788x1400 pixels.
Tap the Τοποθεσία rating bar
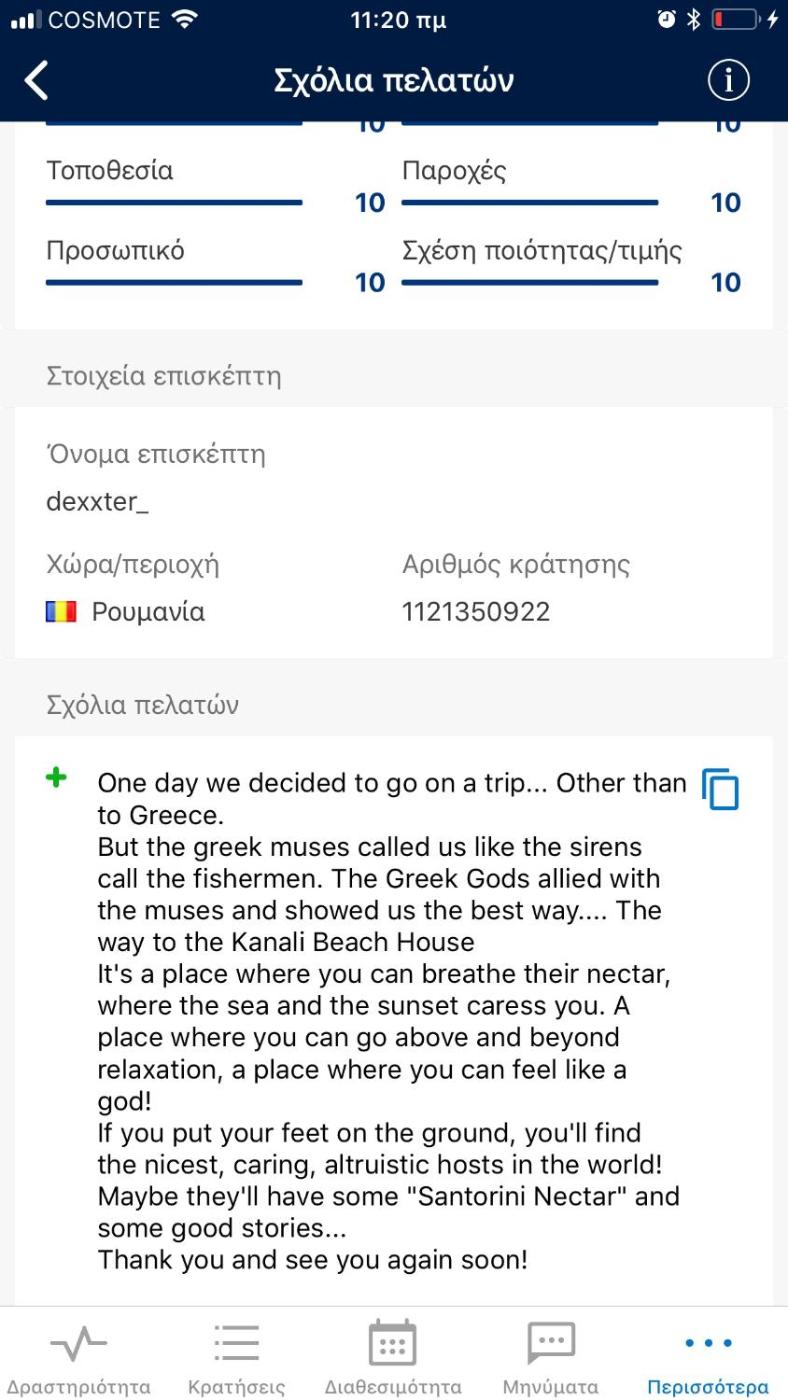(174, 202)
